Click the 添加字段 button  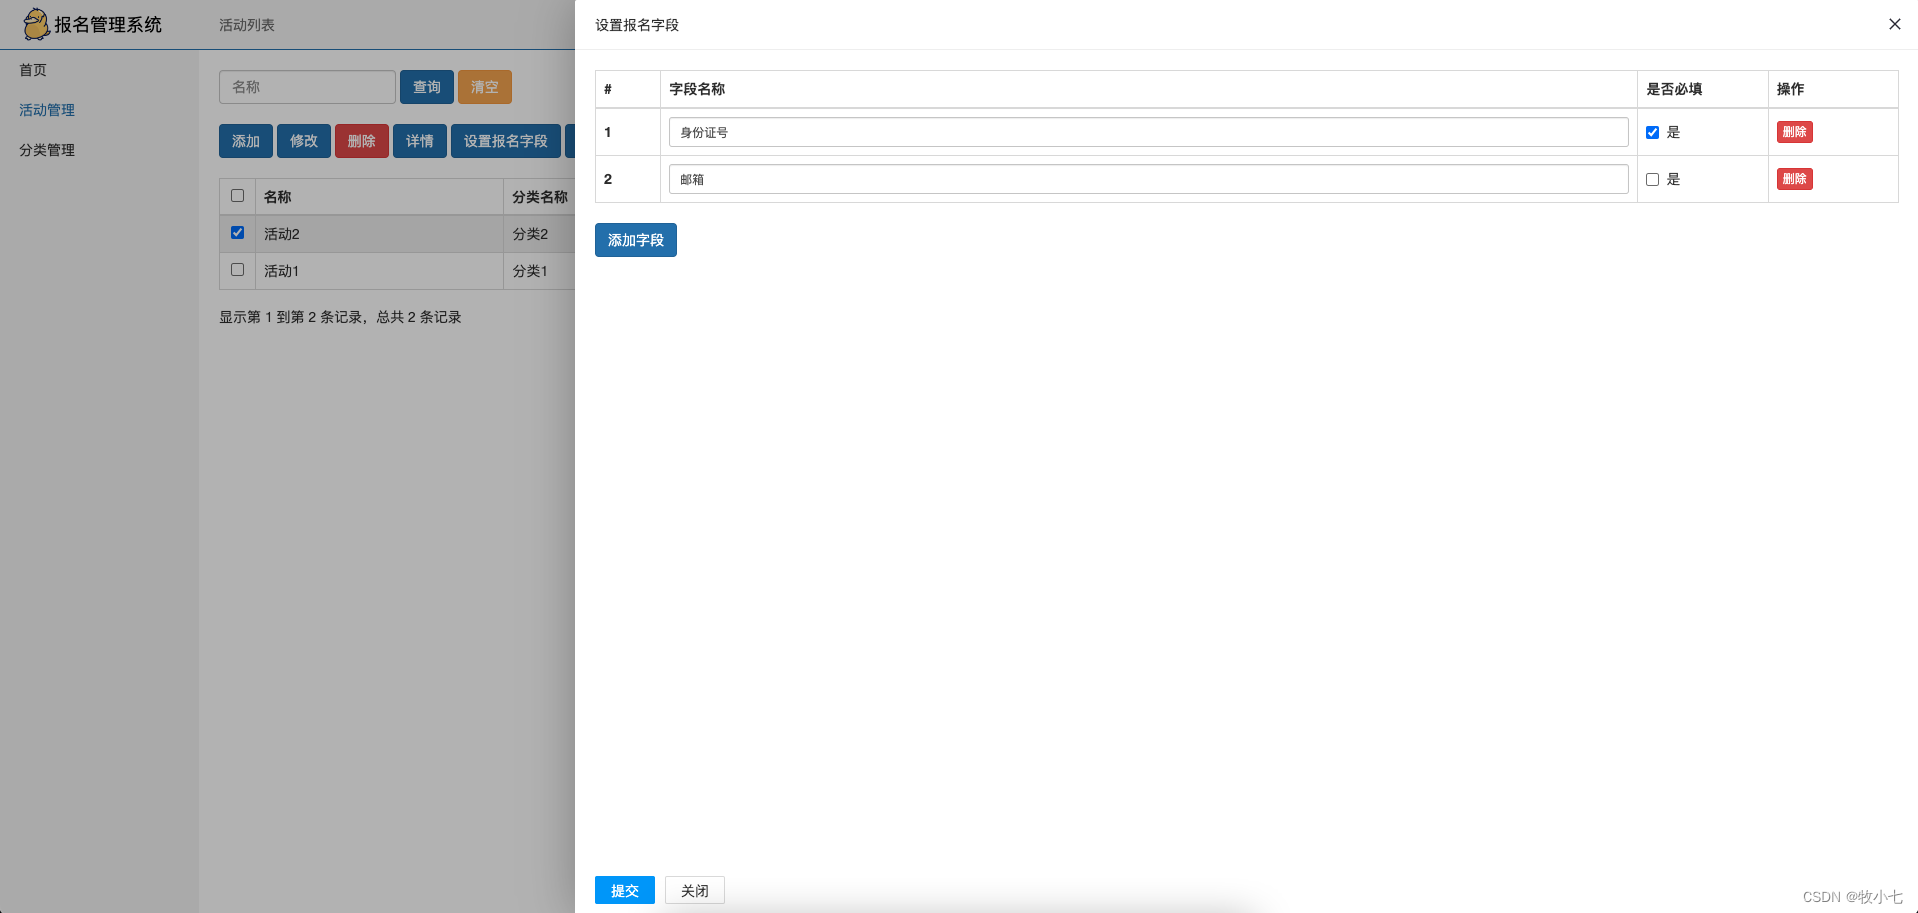[x=636, y=240]
